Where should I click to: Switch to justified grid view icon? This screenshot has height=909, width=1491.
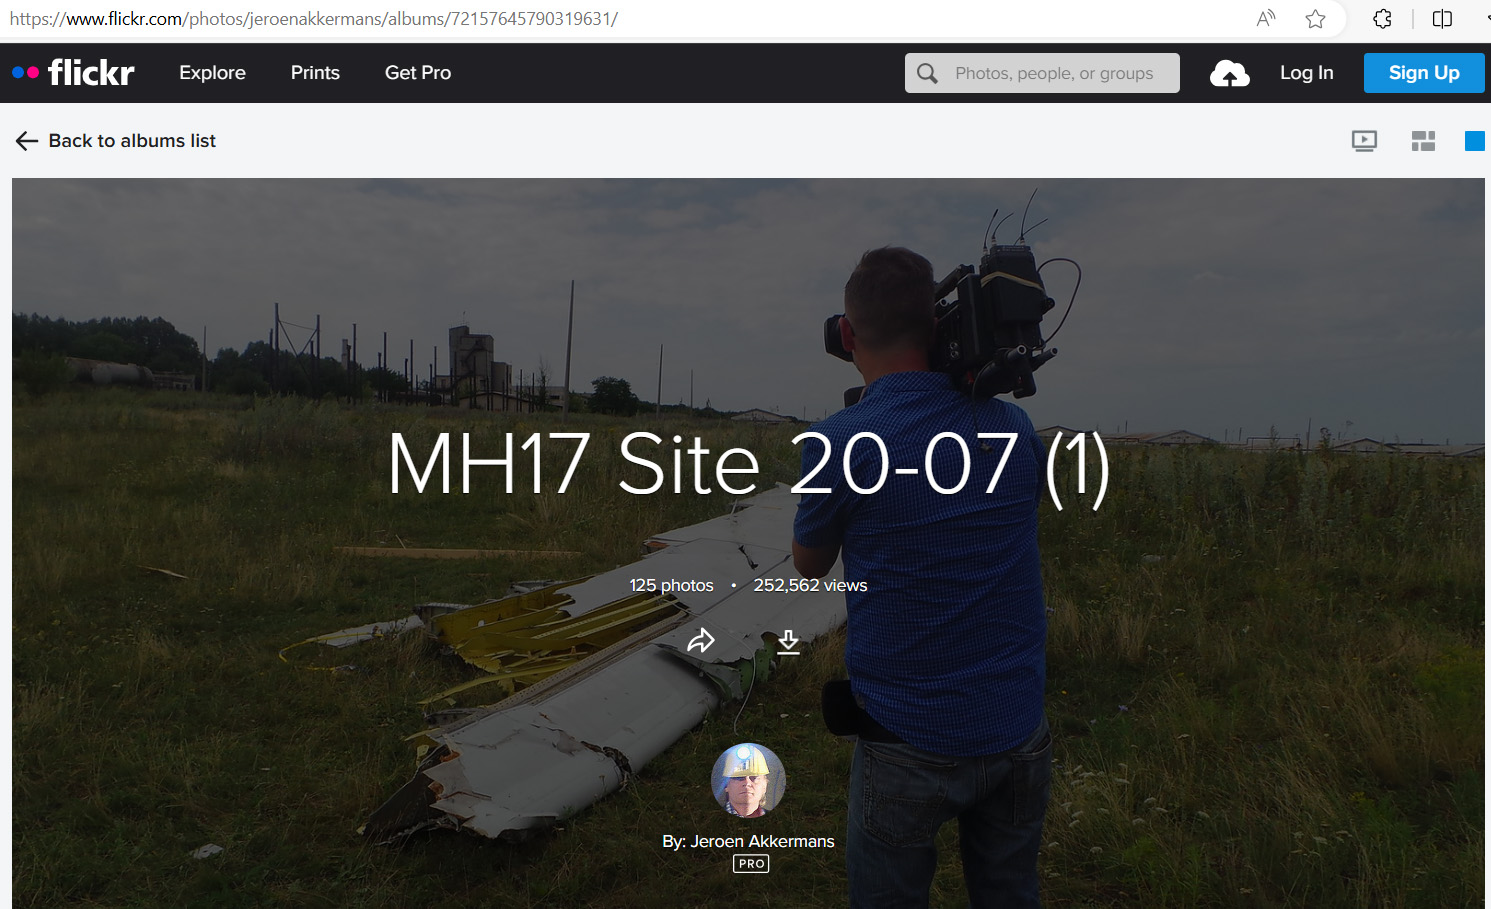pyautogui.click(x=1423, y=141)
